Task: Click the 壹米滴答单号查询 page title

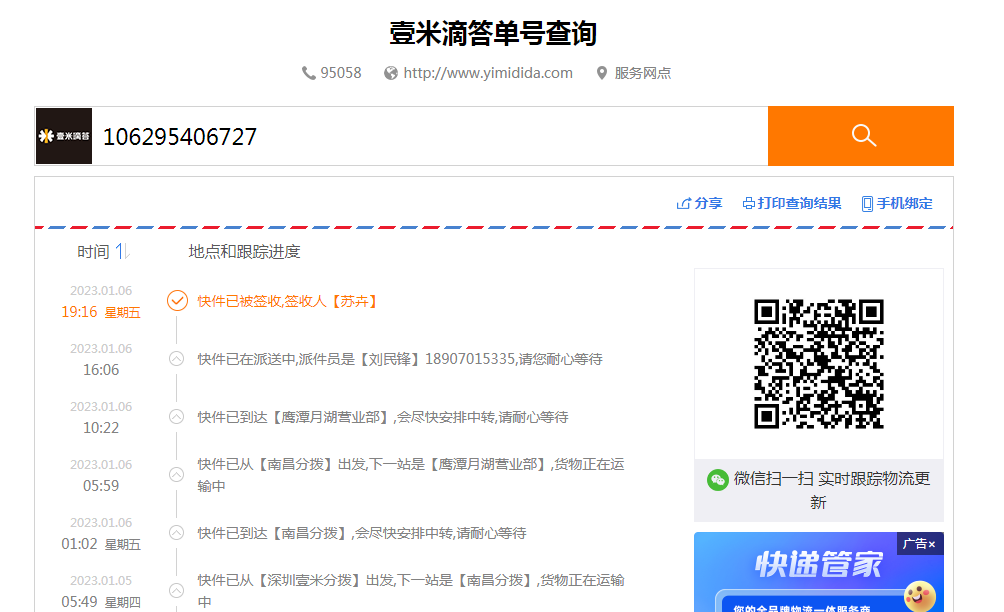Action: 493,33
